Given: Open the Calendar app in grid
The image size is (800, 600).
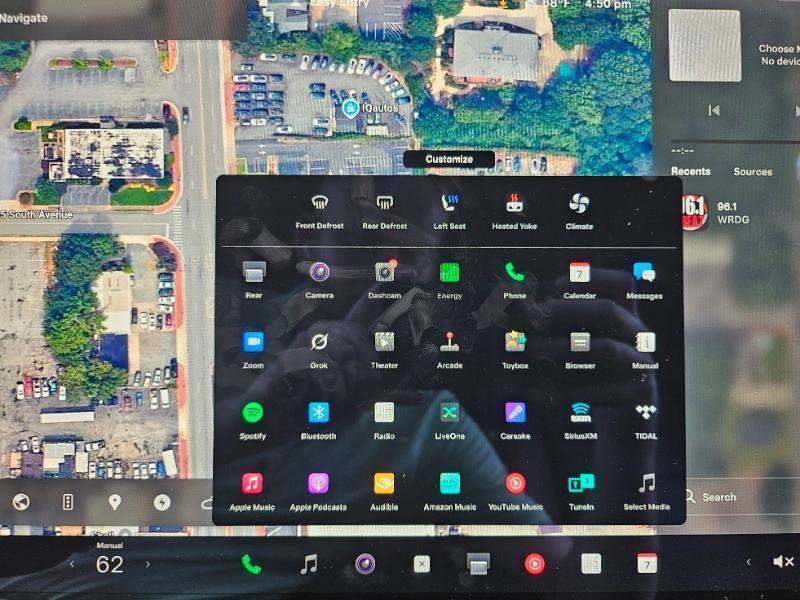Looking at the screenshot, I should (x=580, y=279).
